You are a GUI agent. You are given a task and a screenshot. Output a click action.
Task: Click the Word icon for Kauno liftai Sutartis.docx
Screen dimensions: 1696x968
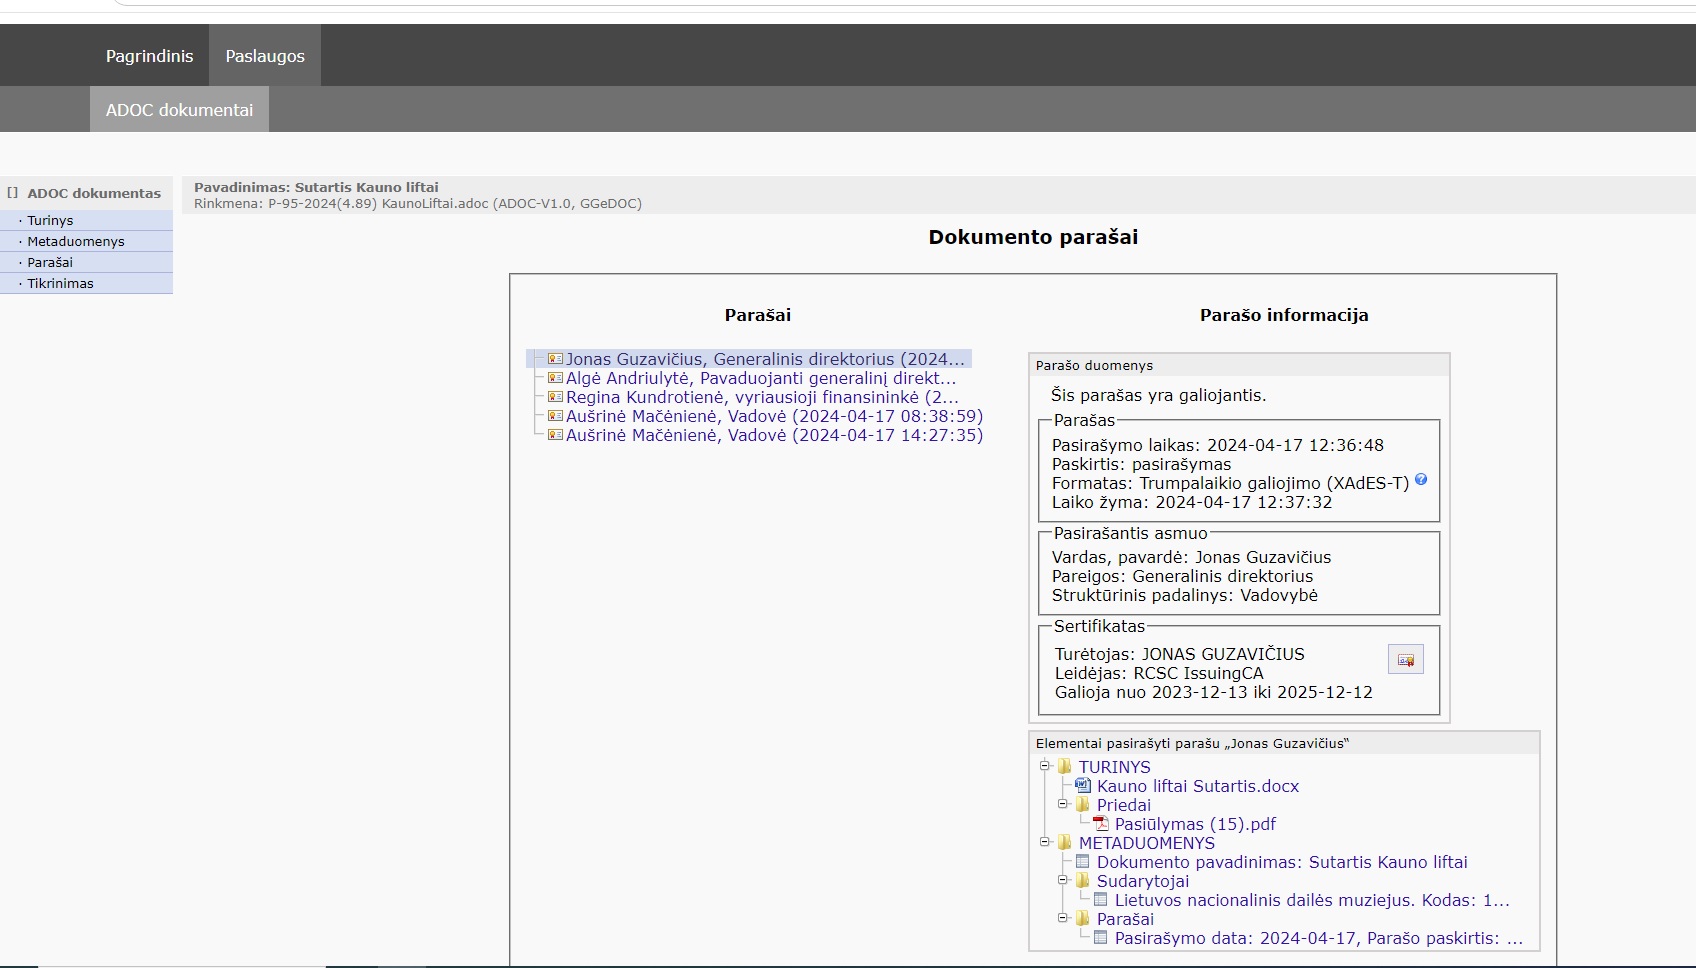coord(1082,786)
